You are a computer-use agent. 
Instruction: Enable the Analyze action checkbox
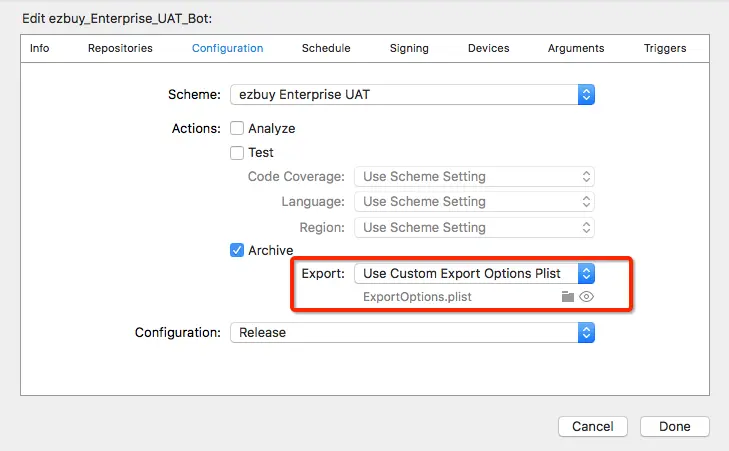[237, 128]
